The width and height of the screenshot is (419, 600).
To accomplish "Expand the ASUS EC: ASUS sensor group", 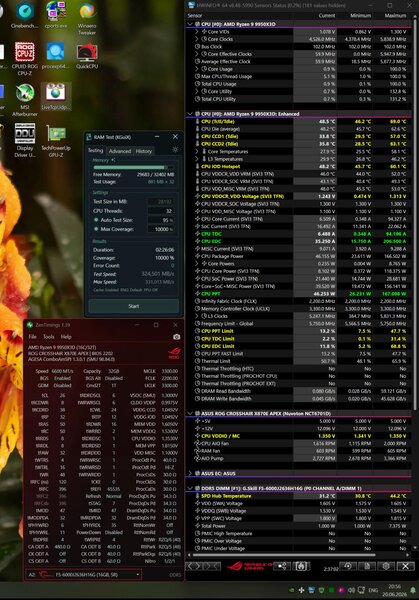I will click(x=190, y=473).
